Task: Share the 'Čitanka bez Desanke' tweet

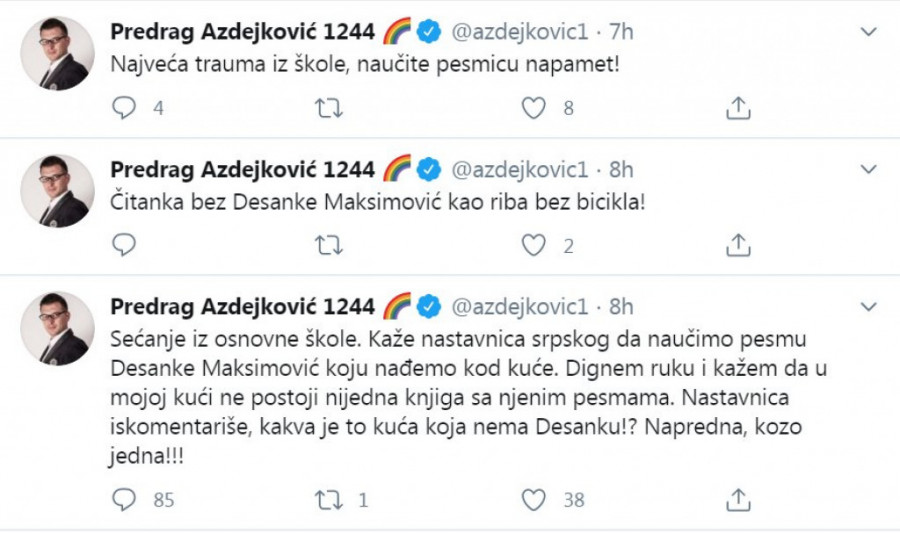Action: pyautogui.click(x=737, y=244)
